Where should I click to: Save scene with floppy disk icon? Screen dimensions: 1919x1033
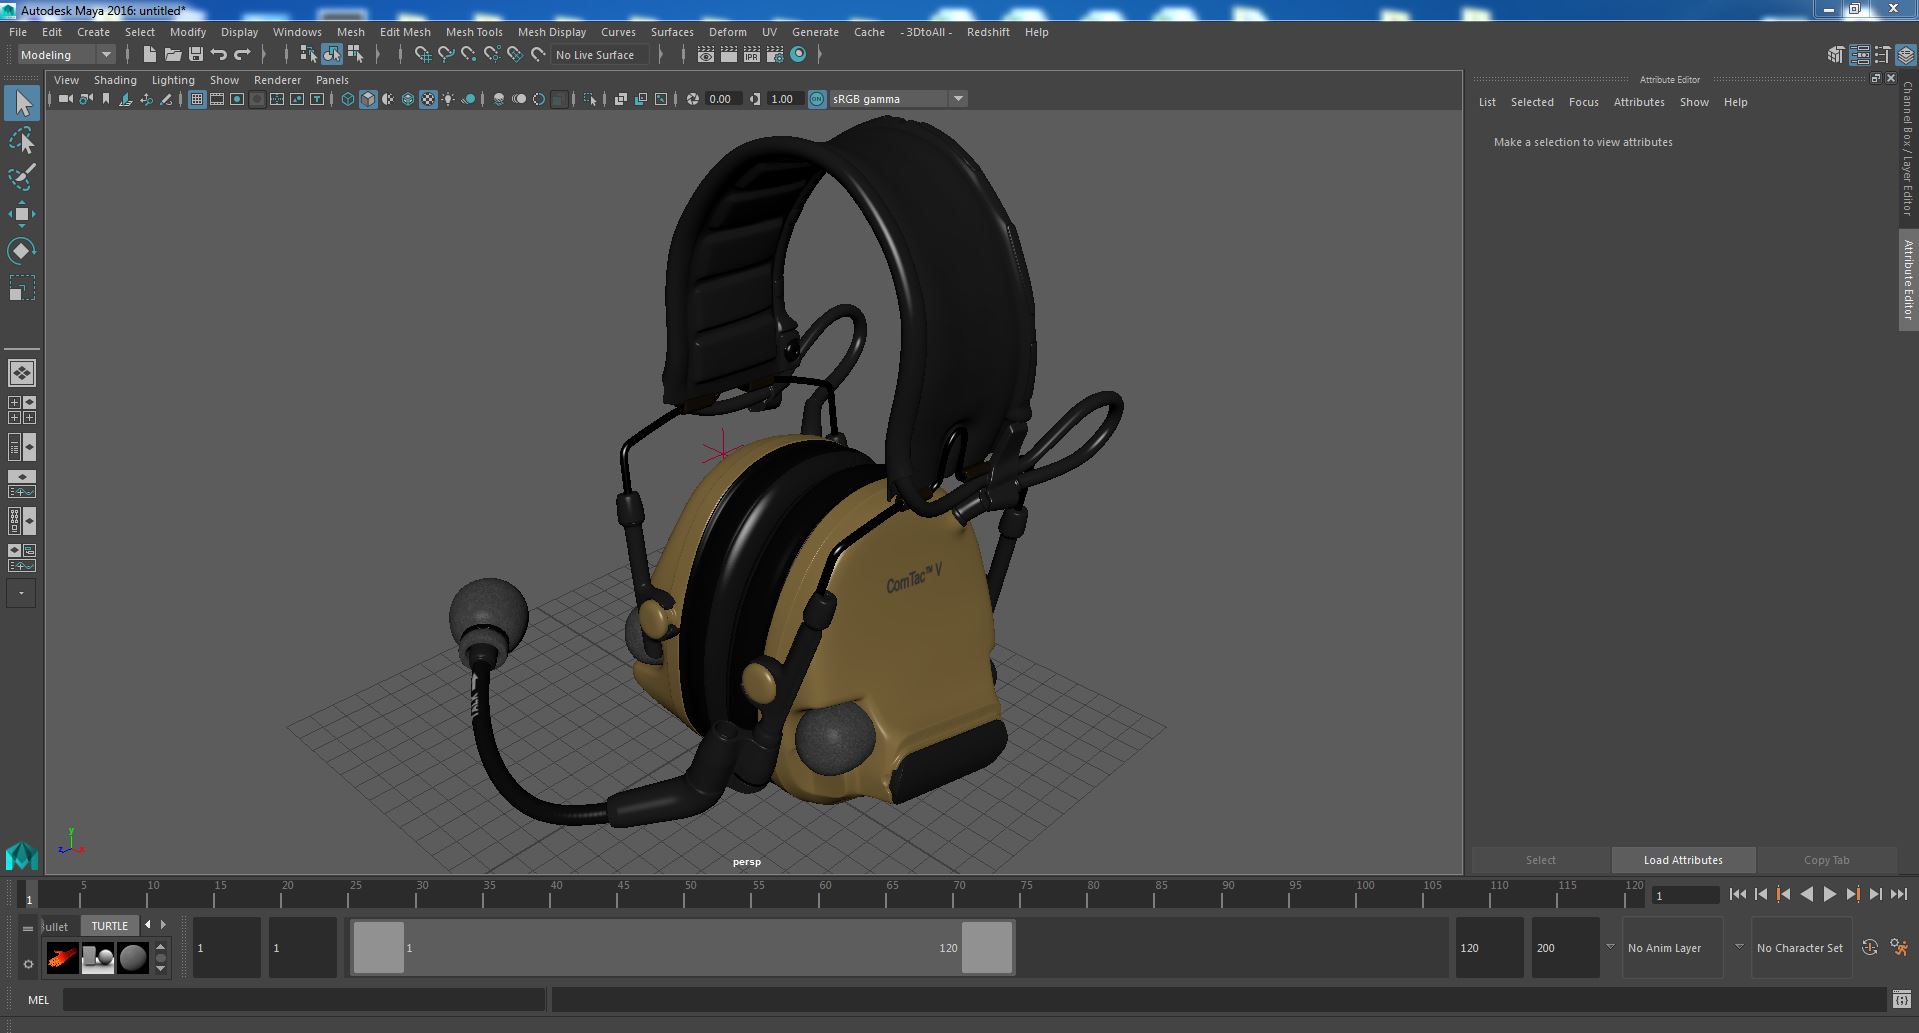point(196,55)
